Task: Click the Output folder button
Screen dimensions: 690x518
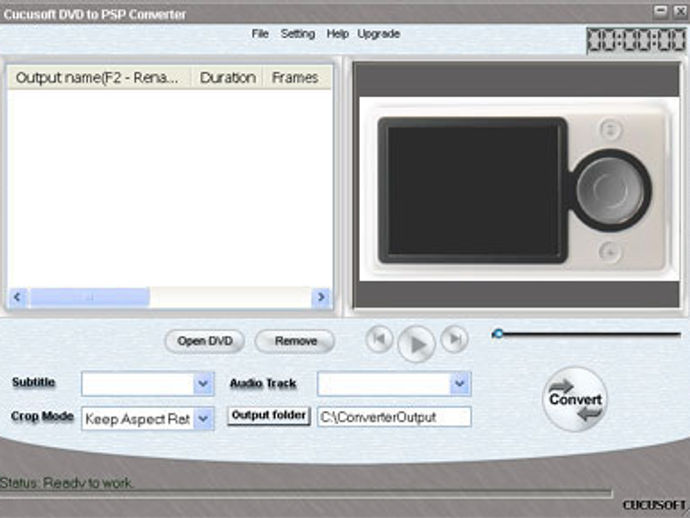Action: (269, 415)
